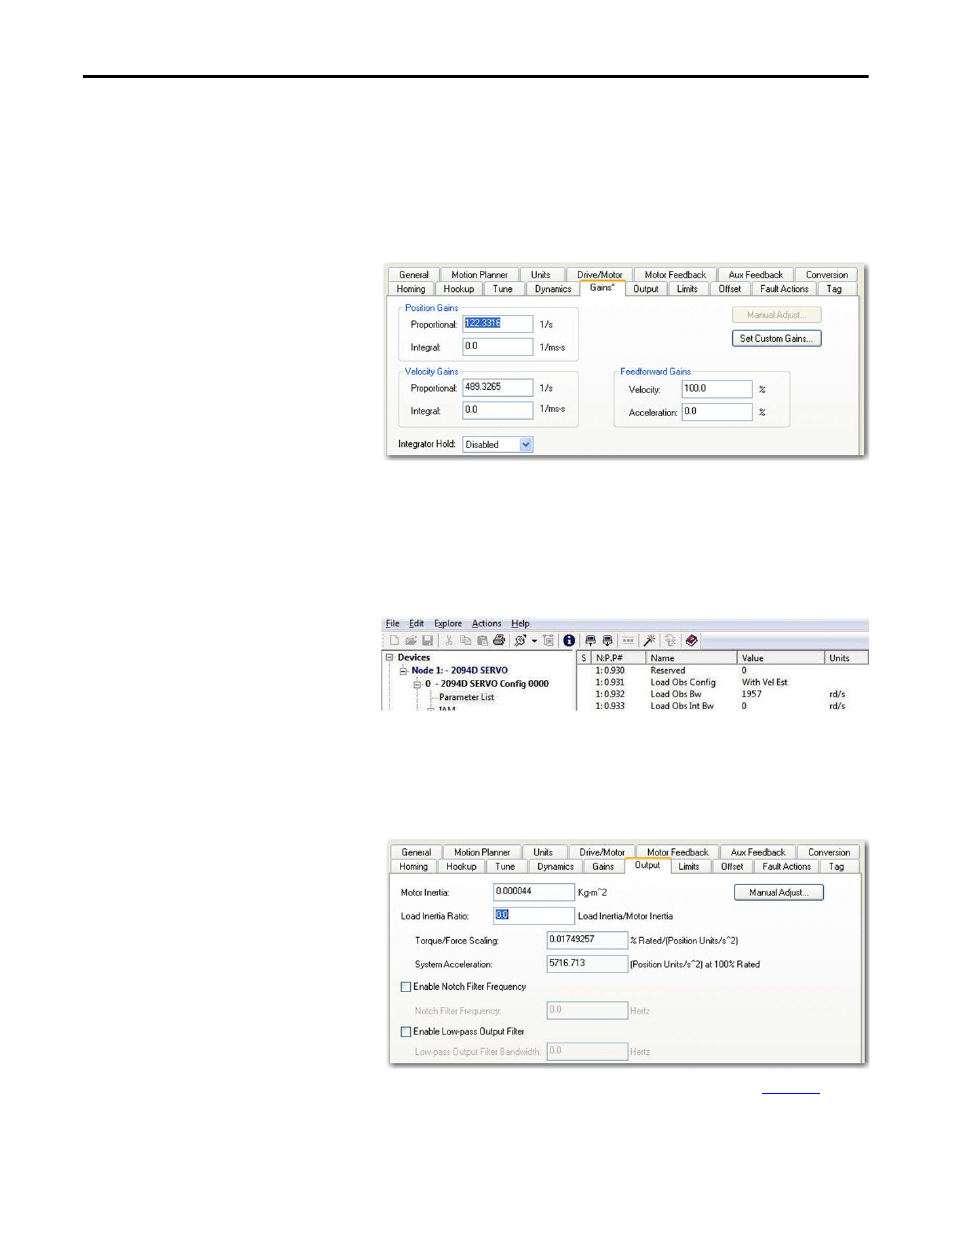Switch to Gains tab in the Output dialog
The height and width of the screenshot is (1235, 954).
[x=603, y=867]
